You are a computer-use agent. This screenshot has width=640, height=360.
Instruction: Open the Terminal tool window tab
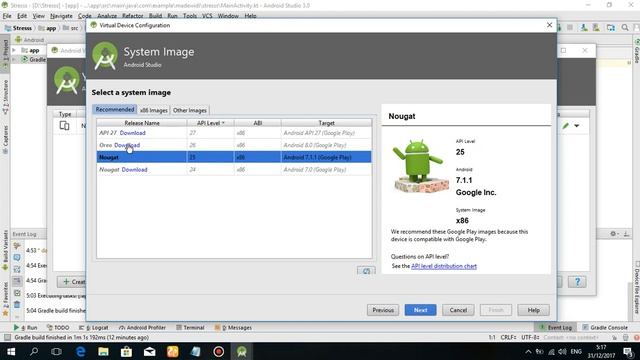tap(190, 327)
